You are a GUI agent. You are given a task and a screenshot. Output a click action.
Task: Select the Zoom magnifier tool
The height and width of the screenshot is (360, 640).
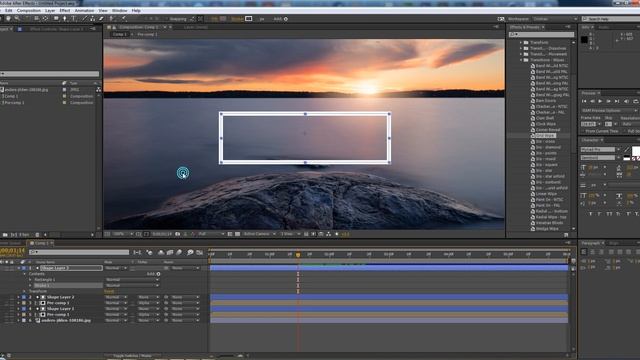17,19
